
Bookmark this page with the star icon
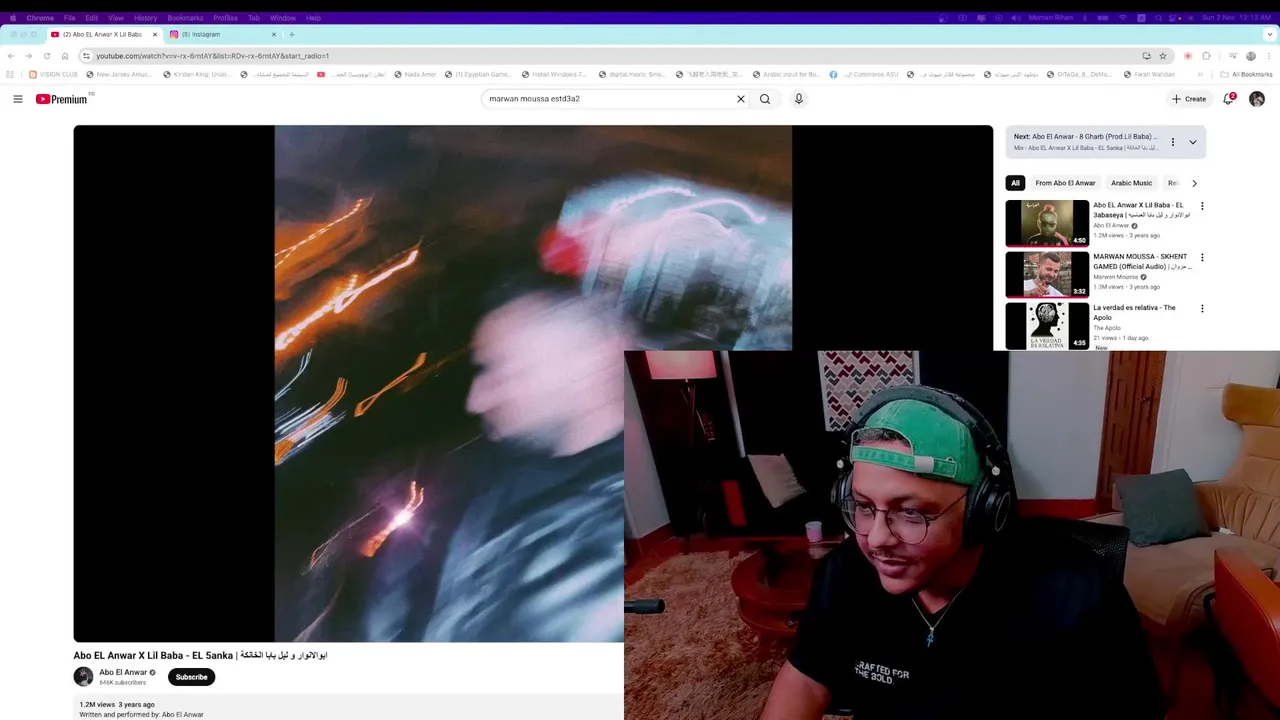[1163, 56]
